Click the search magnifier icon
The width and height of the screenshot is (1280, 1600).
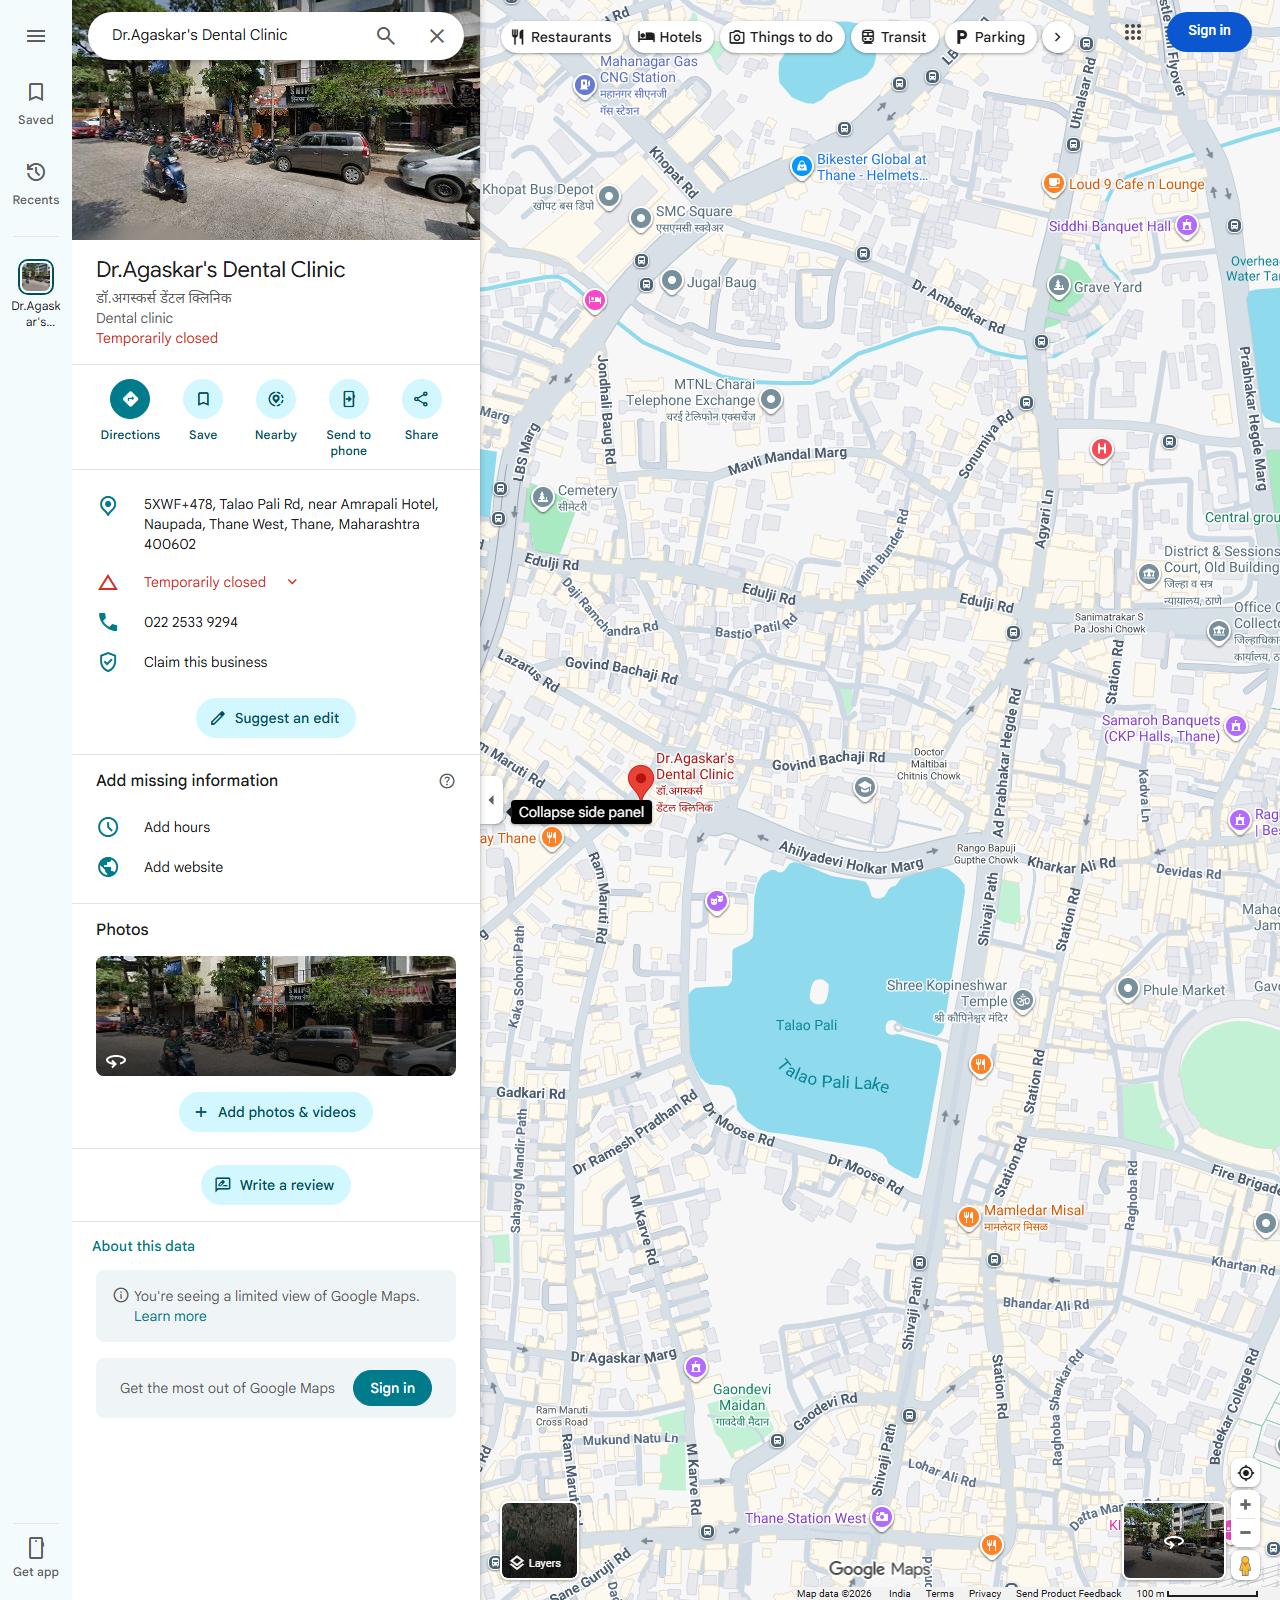click(x=386, y=36)
